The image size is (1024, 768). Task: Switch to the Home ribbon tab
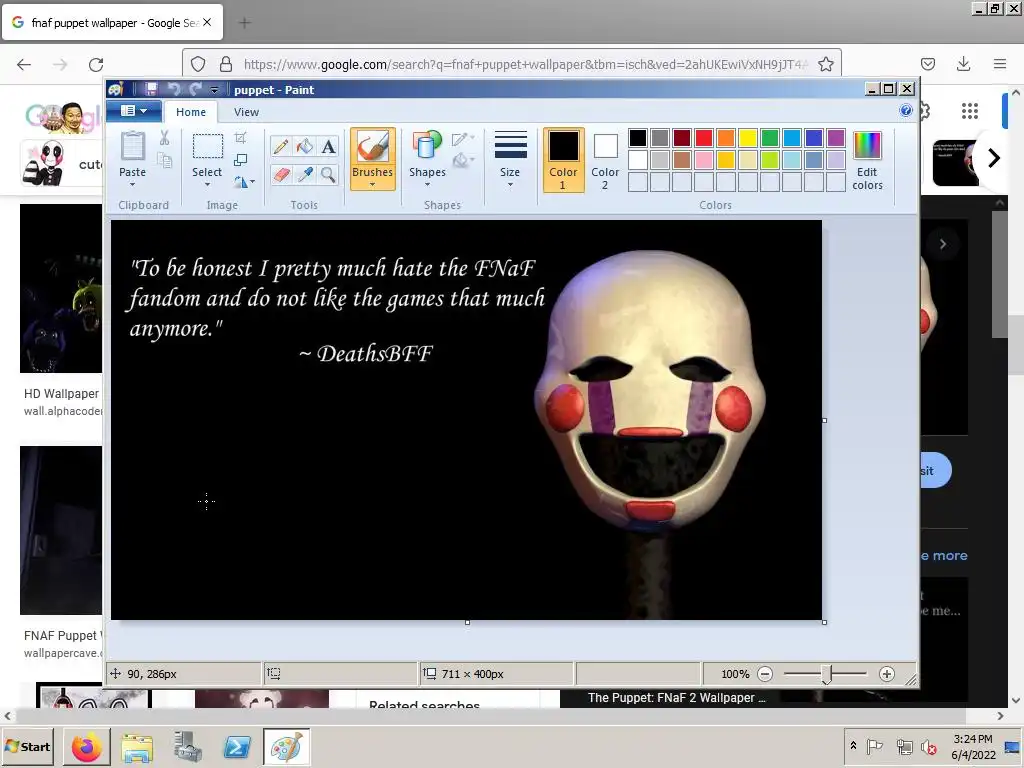191,112
